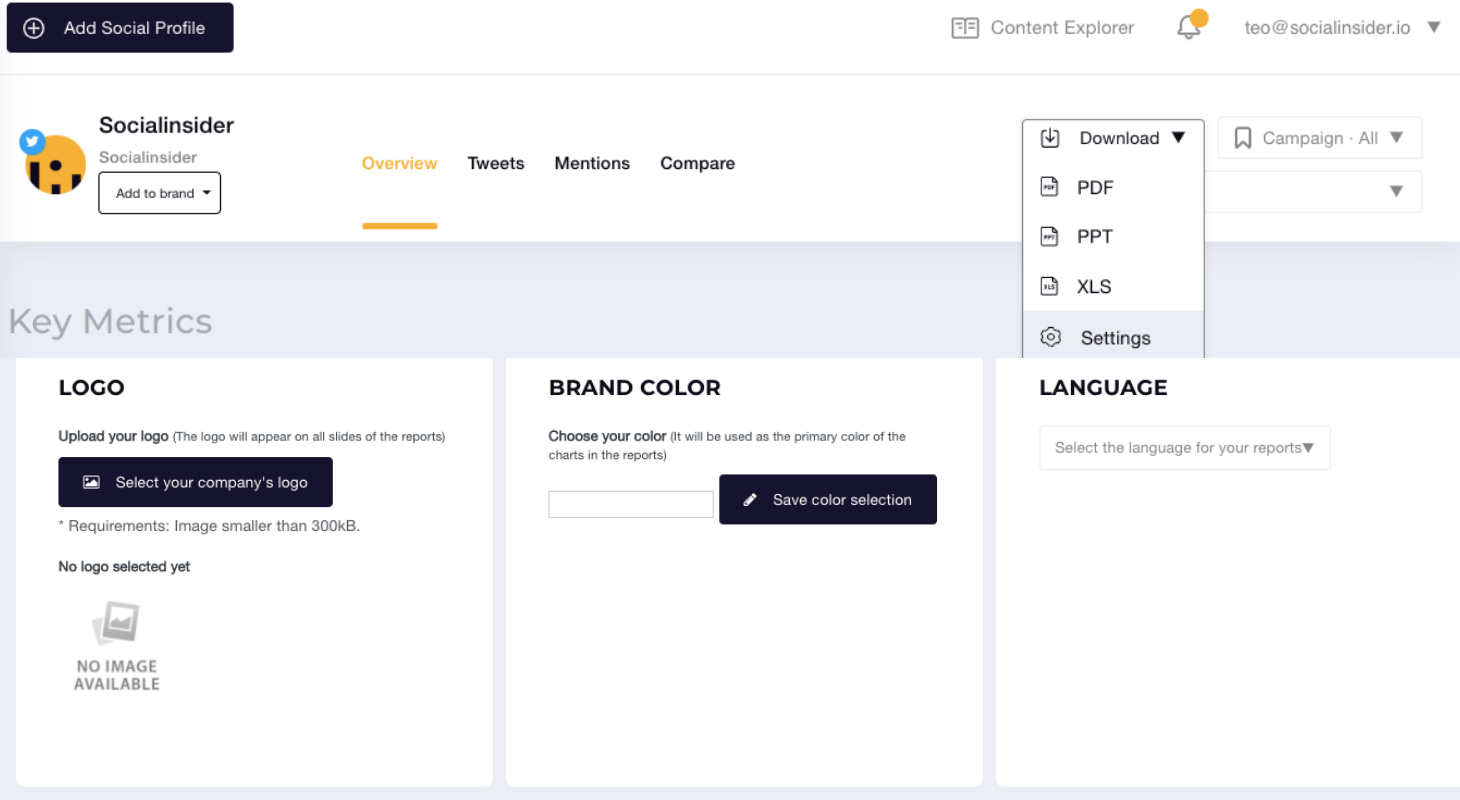Viewport: 1460px width, 800px height.
Task: Click the PPT file icon
Action: coord(1049,237)
